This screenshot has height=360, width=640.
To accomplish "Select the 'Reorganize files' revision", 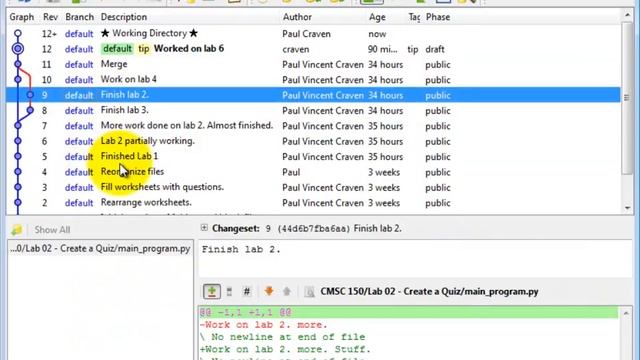I will [x=313, y=172].
